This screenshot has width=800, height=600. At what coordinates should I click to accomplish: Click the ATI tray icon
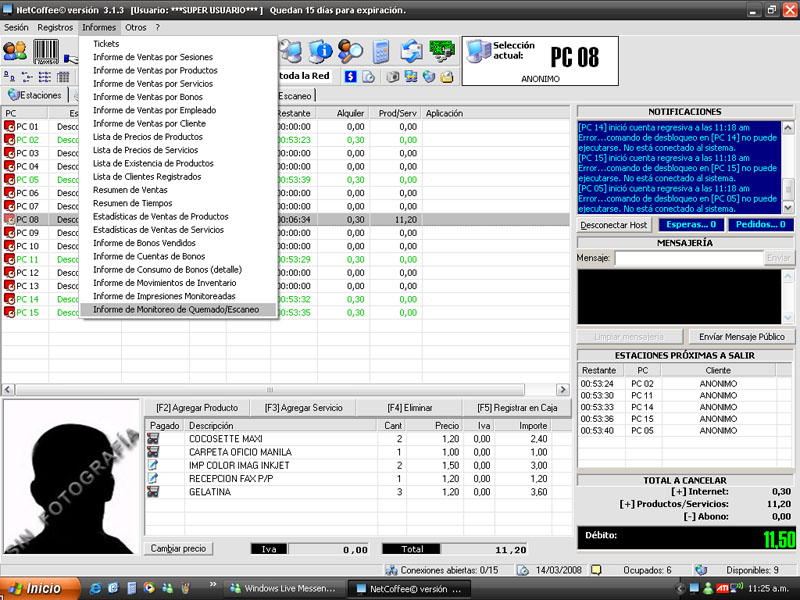pyautogui.click(x=722, y=588)
